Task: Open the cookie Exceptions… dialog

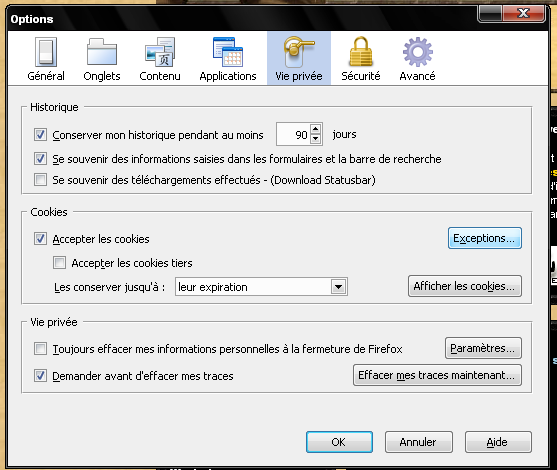Action: click(485, 238)
